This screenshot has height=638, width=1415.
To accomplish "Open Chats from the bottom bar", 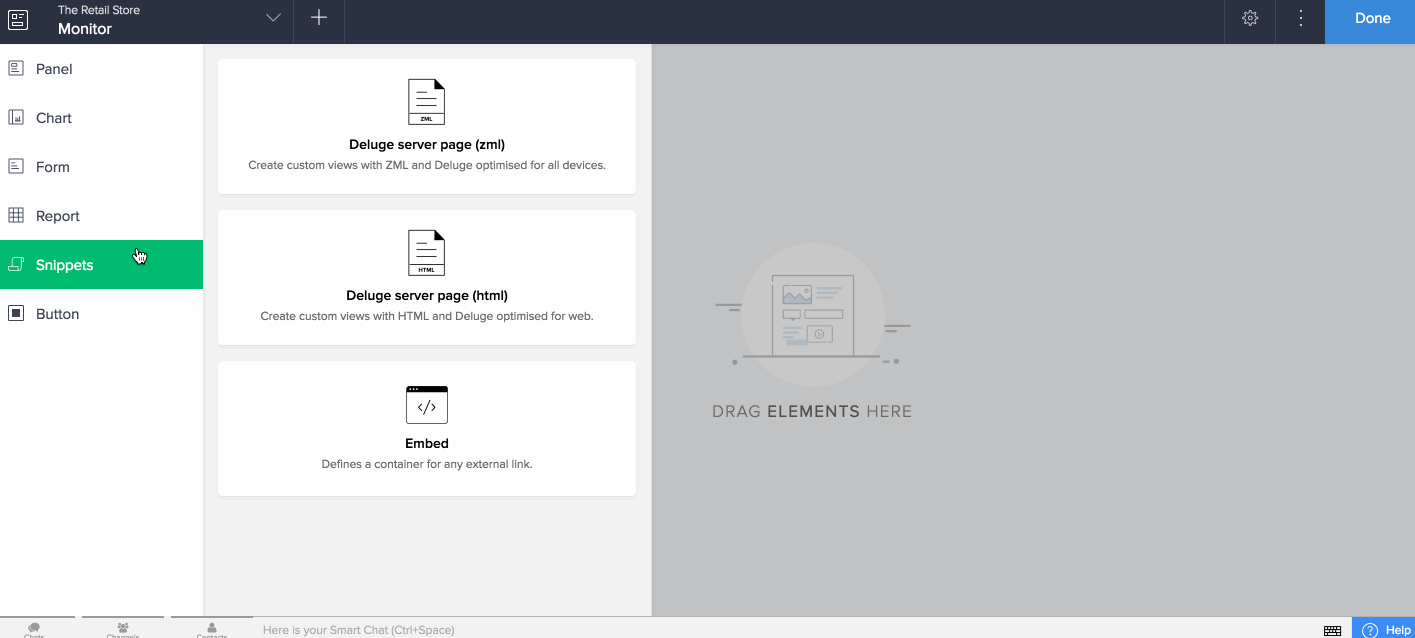I will click(x=34, y=629).
